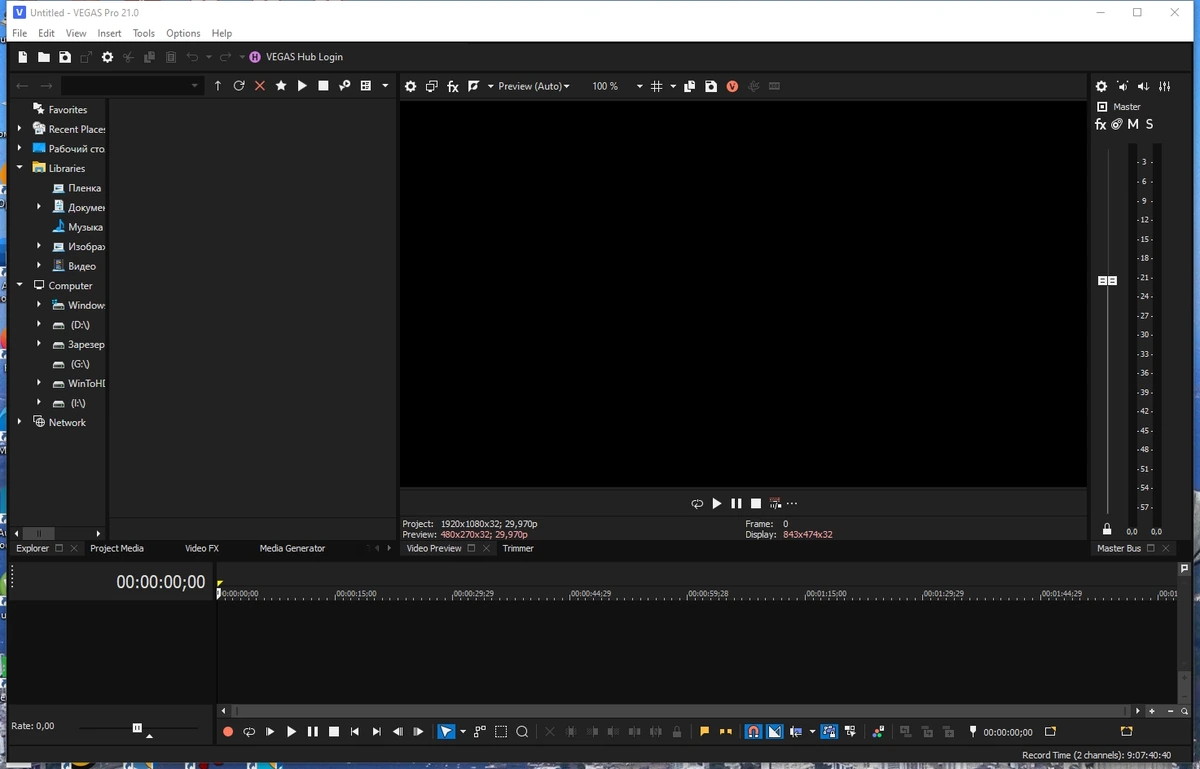
Task: Go up one folder in Explorer
Action: [x=218, y=86]
